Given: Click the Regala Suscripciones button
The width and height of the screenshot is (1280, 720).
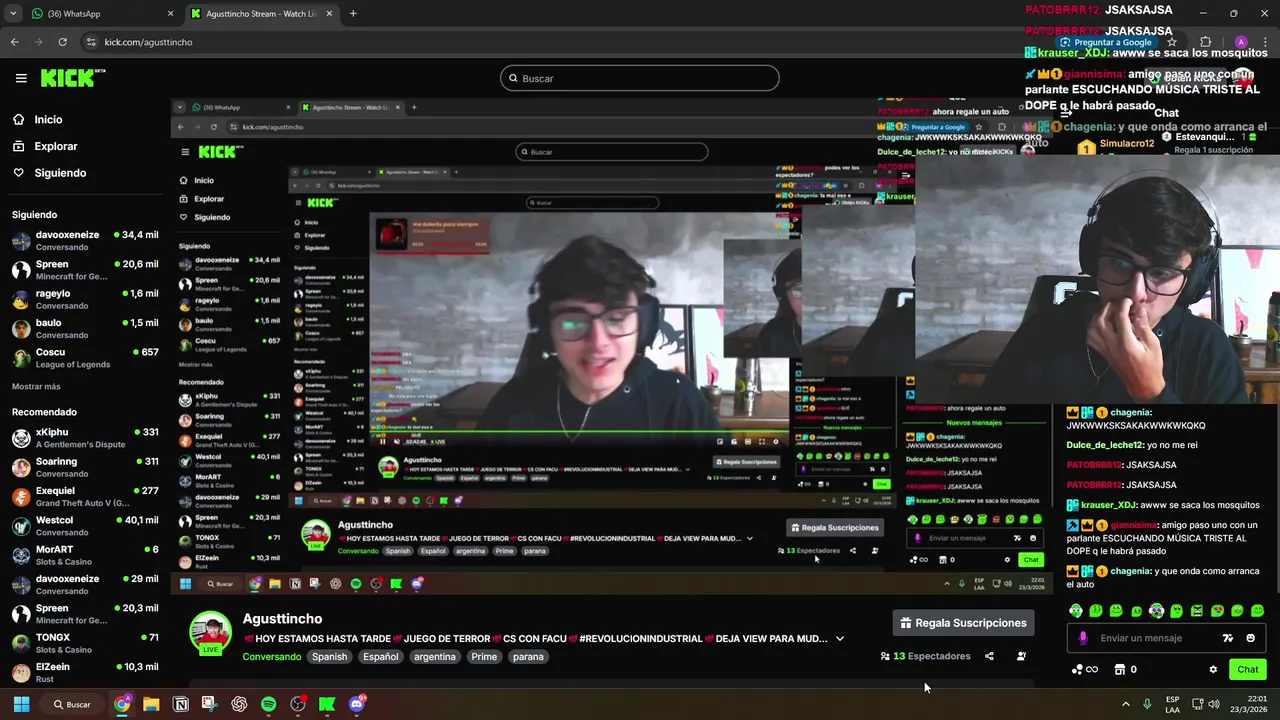Looking at the screenshot, I should click(963, 623).
